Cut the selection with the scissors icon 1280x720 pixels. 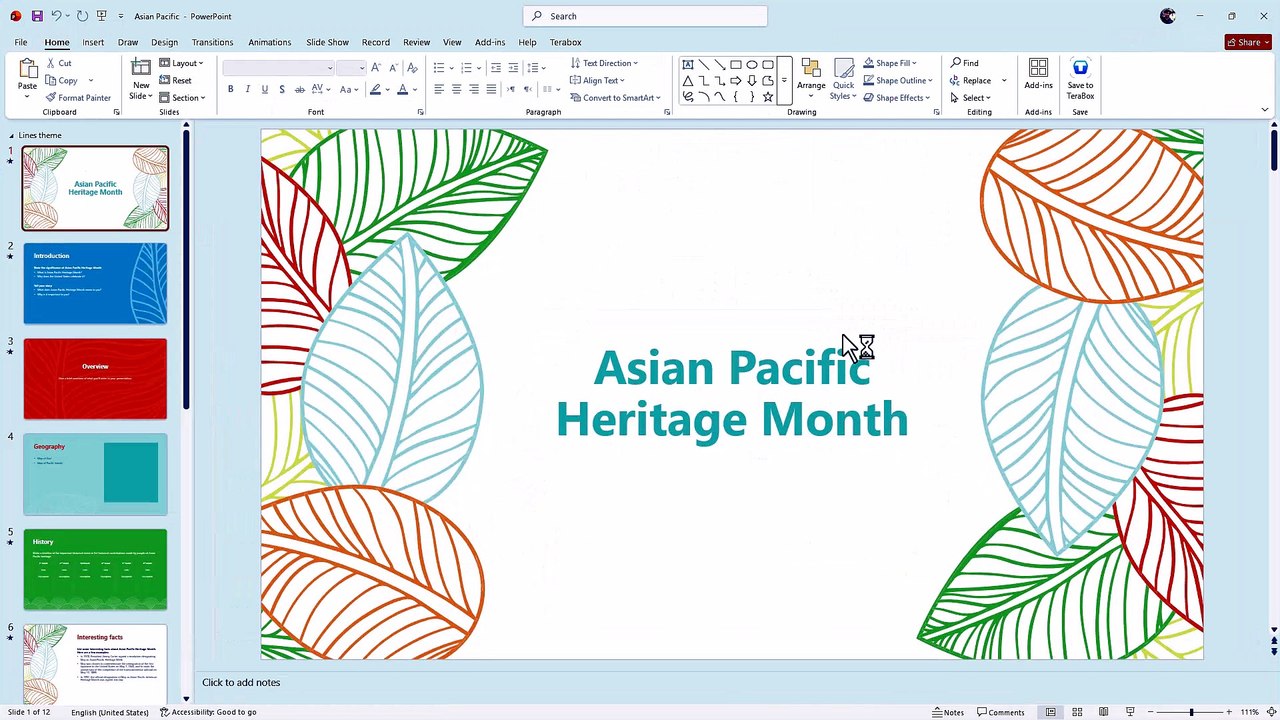point(50,63)
